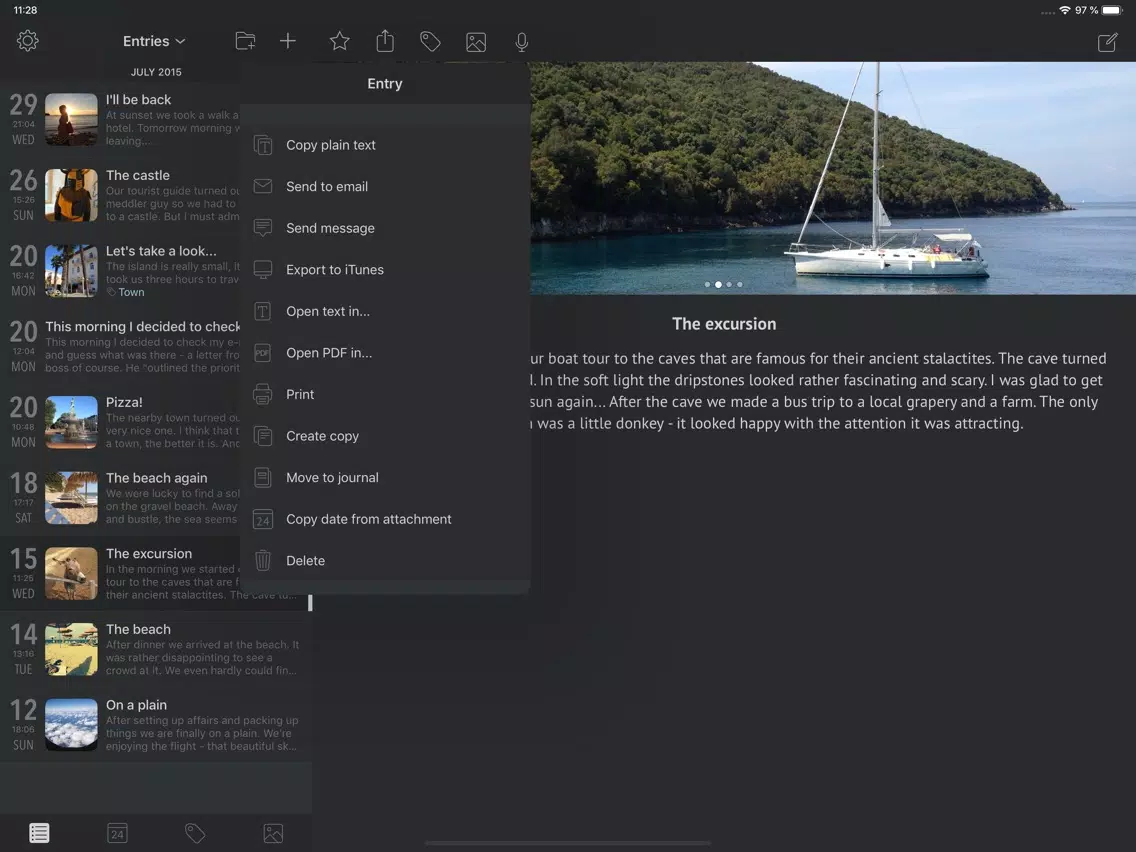Click the Create copy document icon

pos(263,436)
